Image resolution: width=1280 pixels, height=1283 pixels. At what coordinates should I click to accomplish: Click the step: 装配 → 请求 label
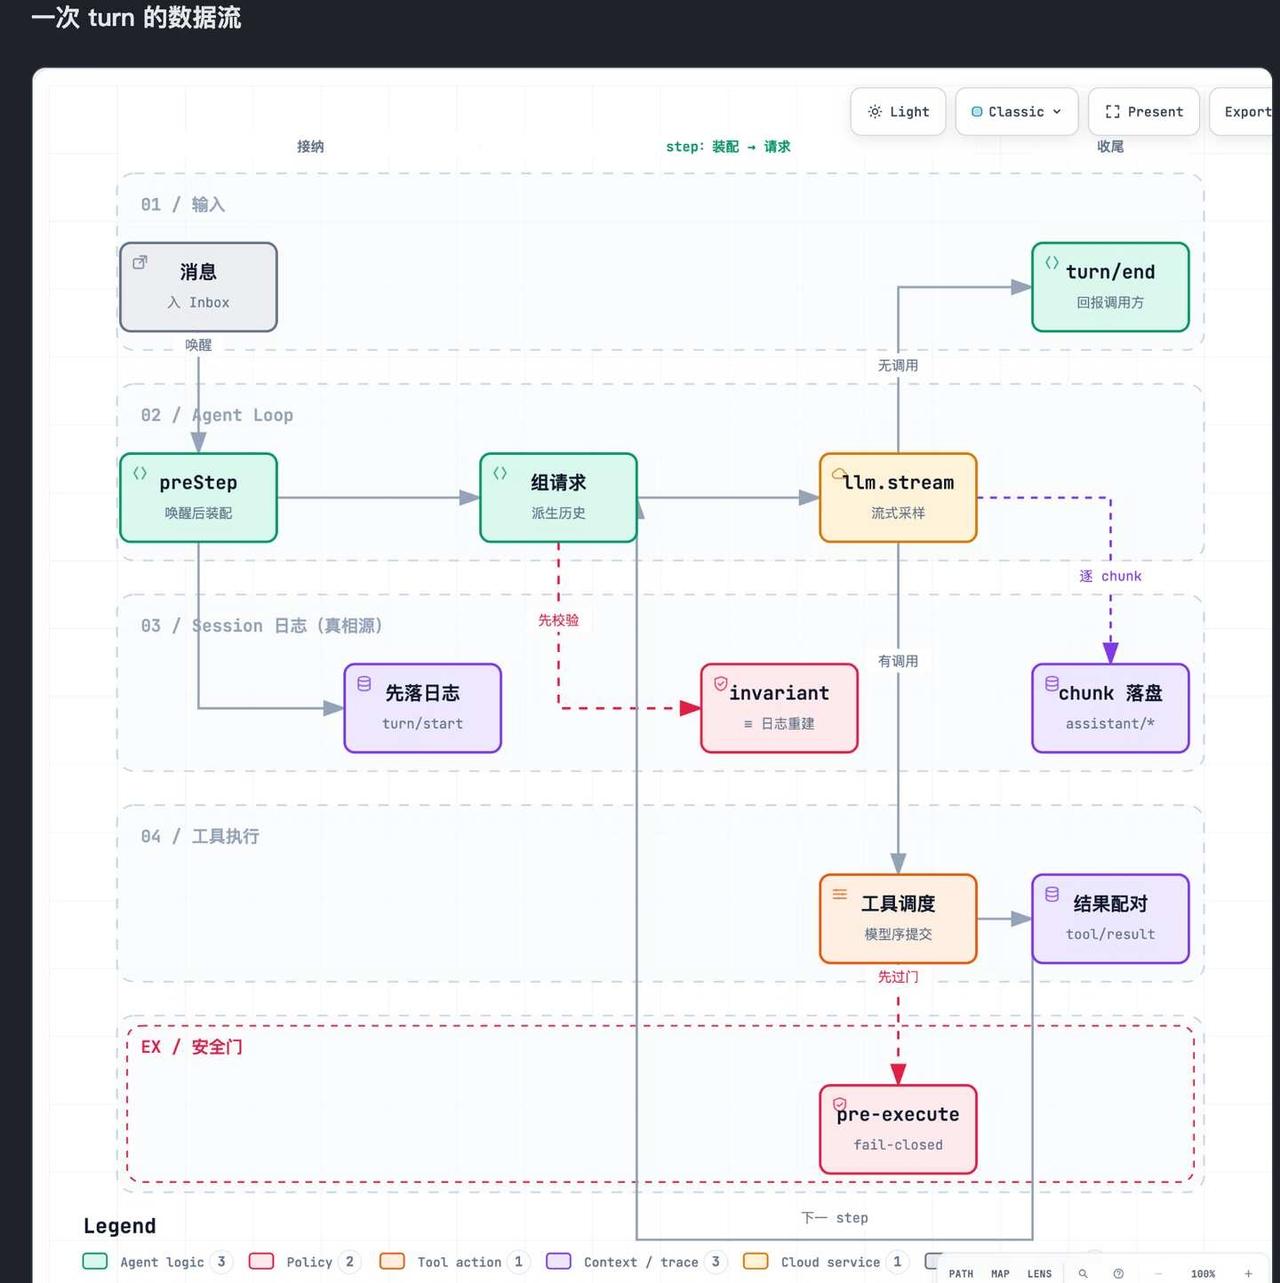728,146
